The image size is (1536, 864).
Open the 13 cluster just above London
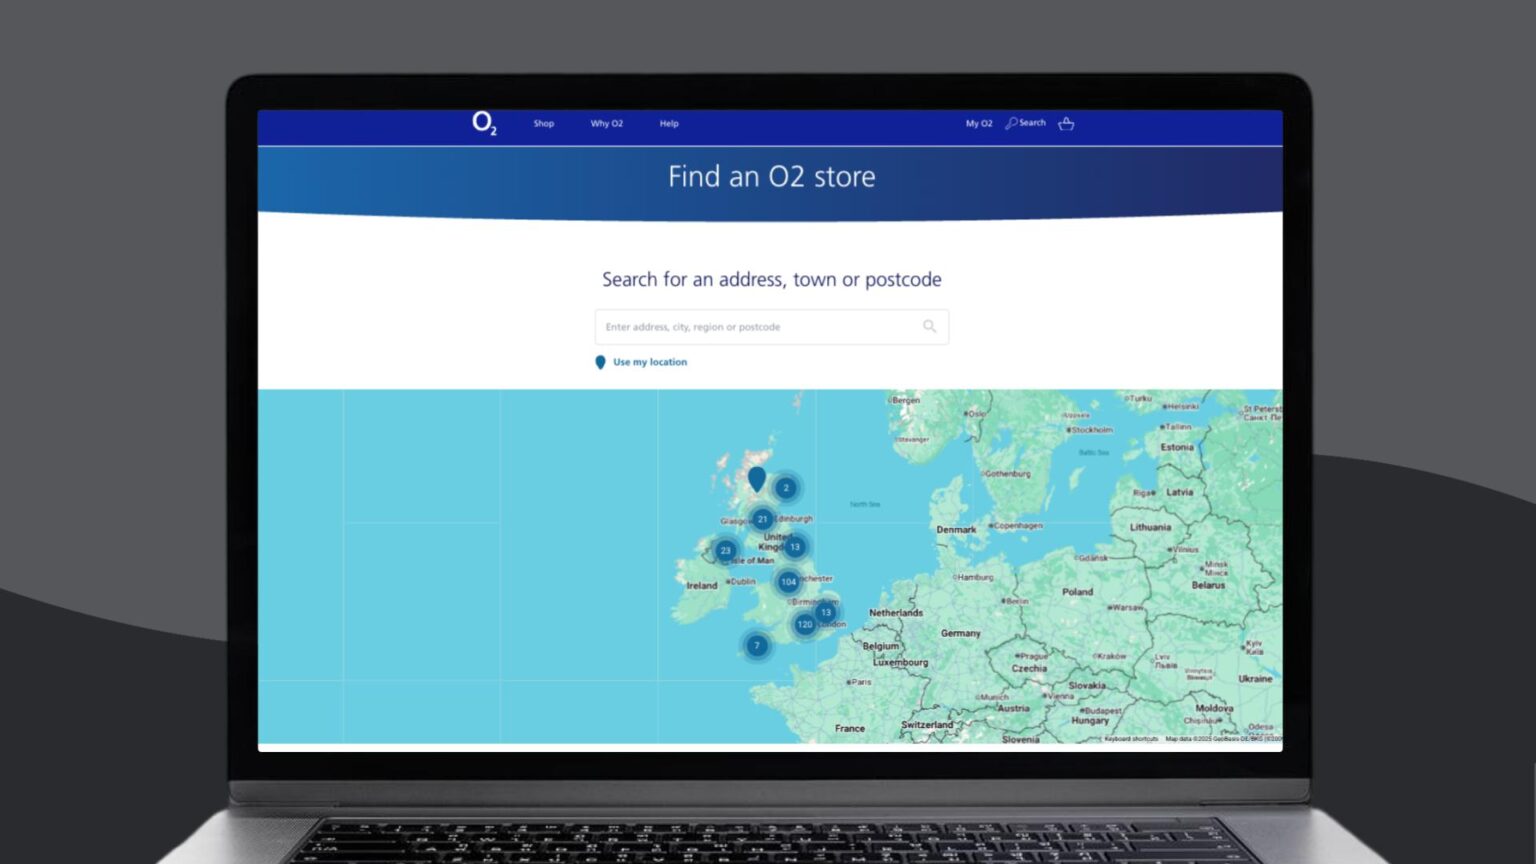[826, 612]
